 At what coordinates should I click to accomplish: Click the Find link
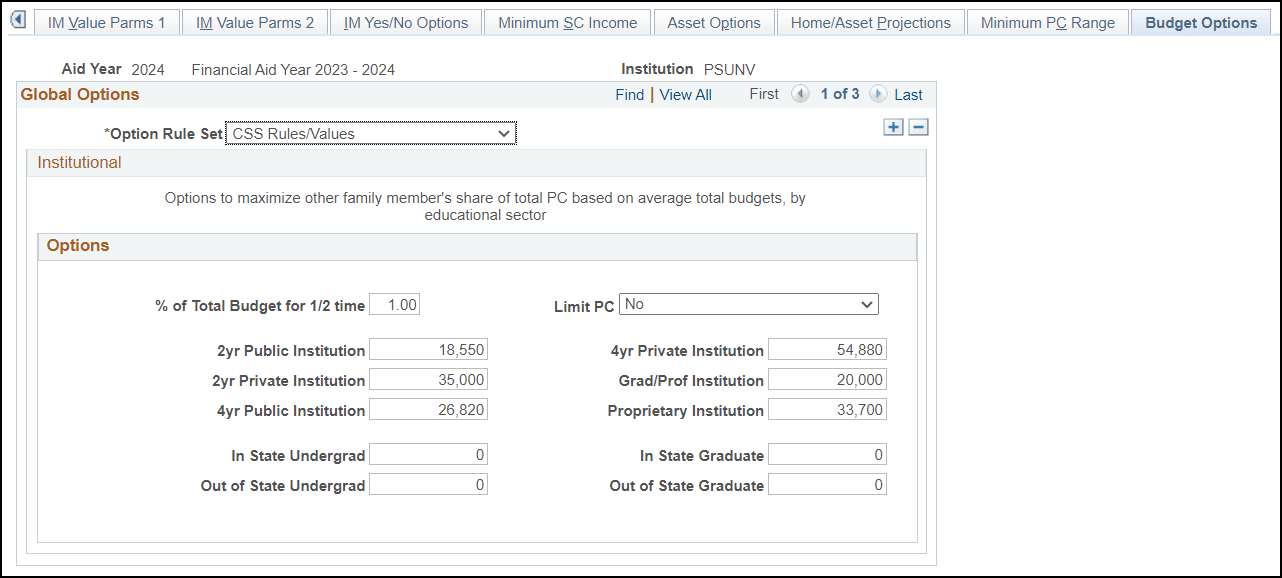tap(630, 94)
